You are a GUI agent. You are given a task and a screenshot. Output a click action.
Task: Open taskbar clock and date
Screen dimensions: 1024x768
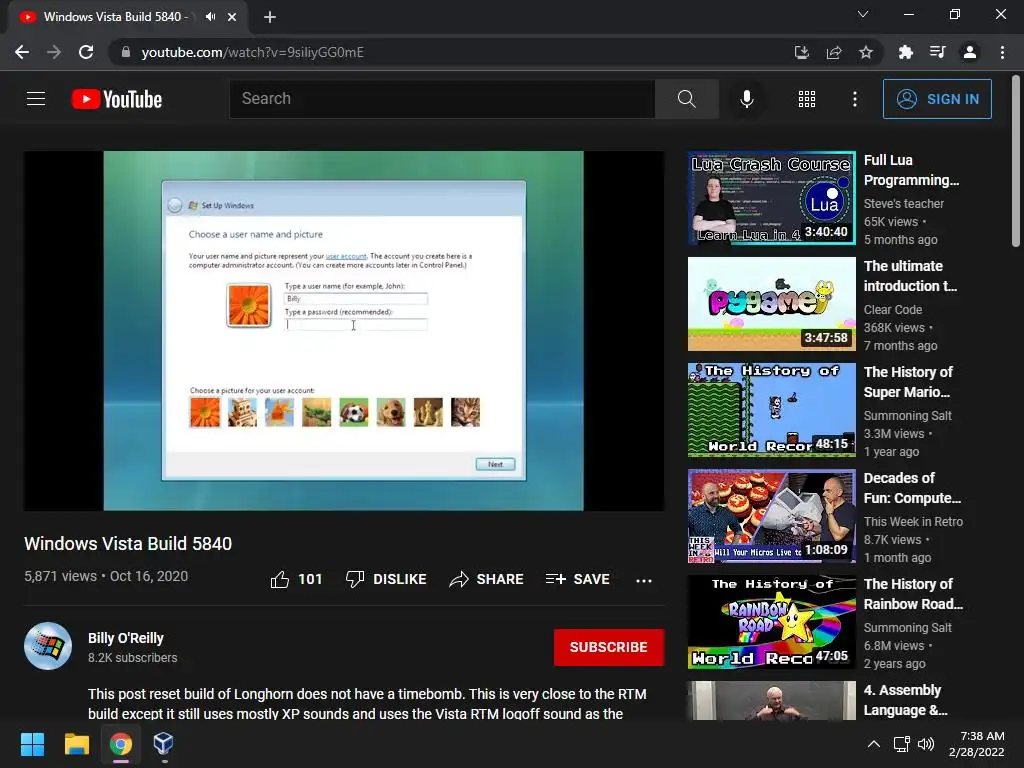[x=977, y=744]
